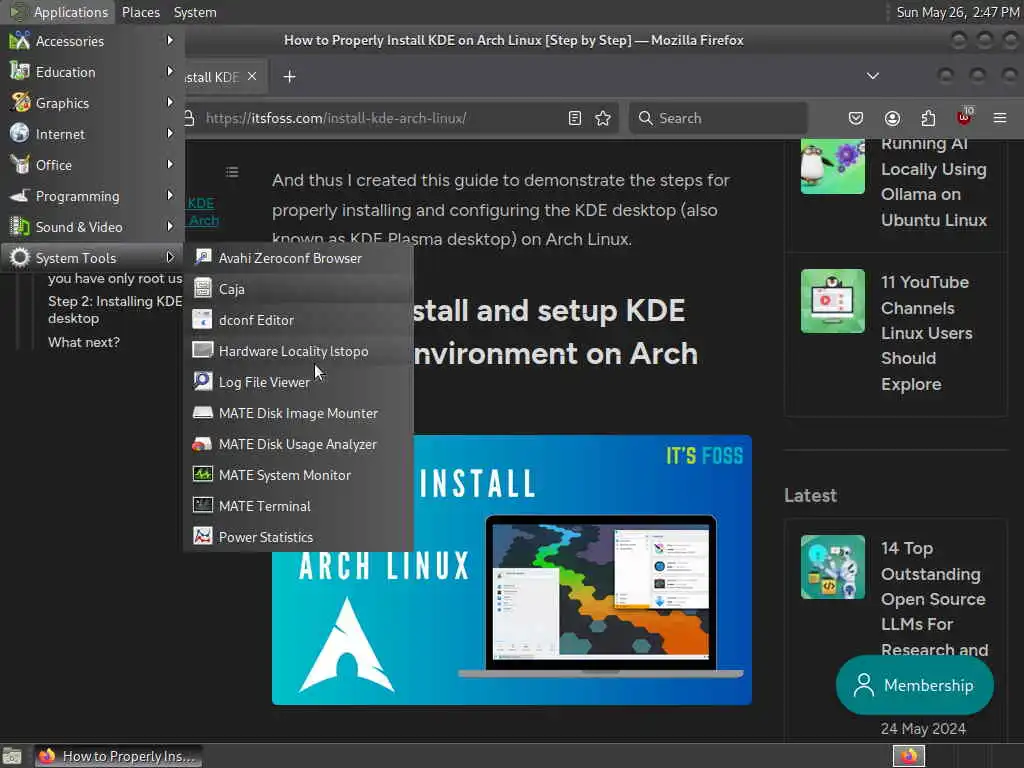Click the uBlock Origin icon
The width and height of the screenshot is (1024, 768).
pos(965,118)
